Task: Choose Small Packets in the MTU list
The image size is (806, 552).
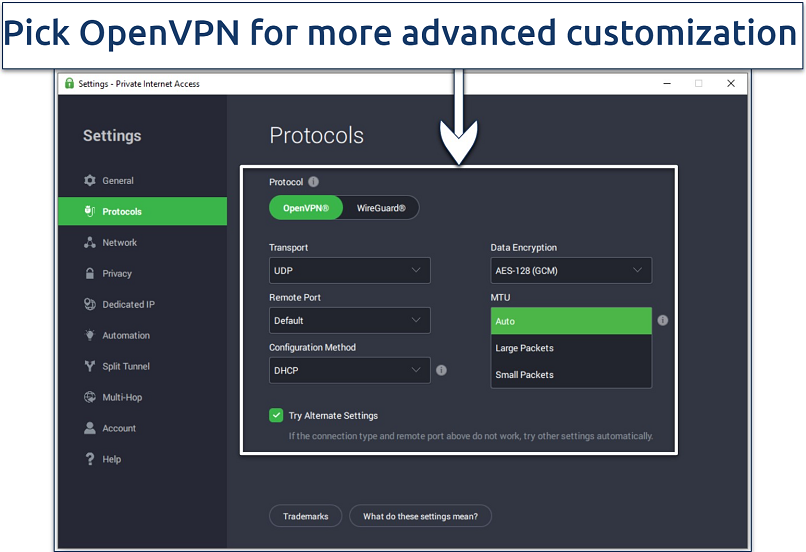Action: tap(571, 375)
